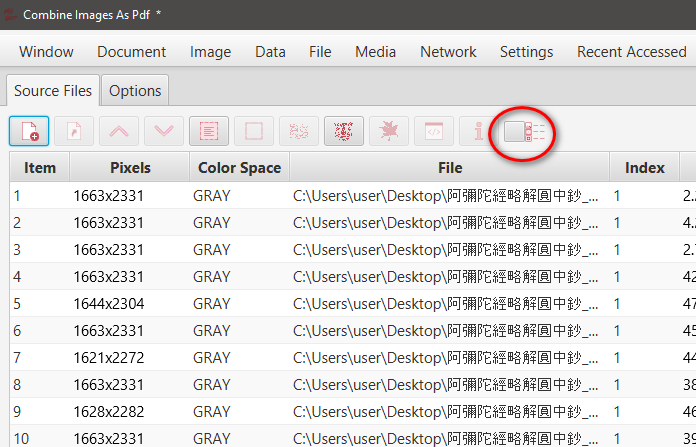This screenshot has height=447, width=696.
Task: Click the HTML code window icon
Action: point(434,131)
